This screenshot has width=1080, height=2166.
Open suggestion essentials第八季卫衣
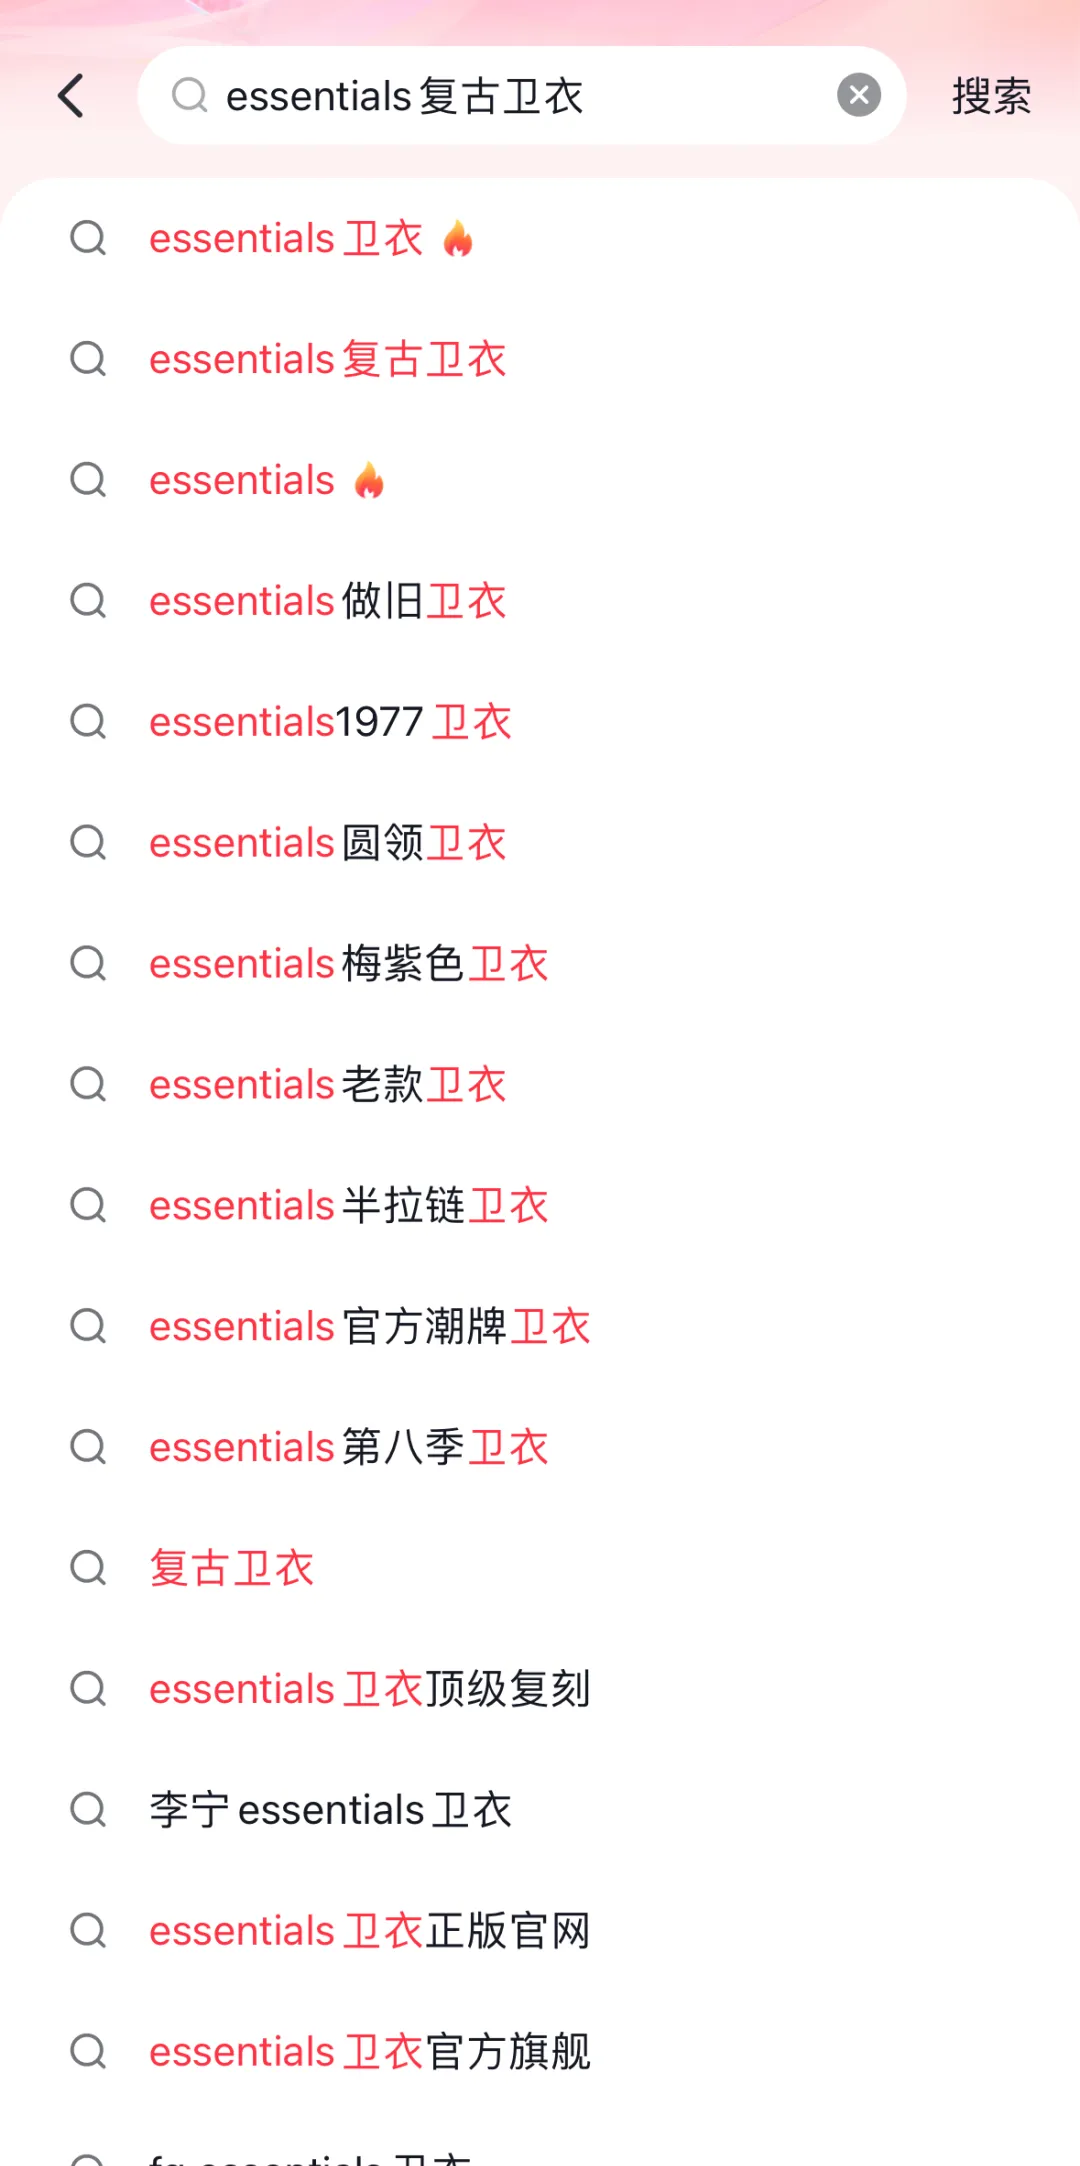pos(540,1447)
